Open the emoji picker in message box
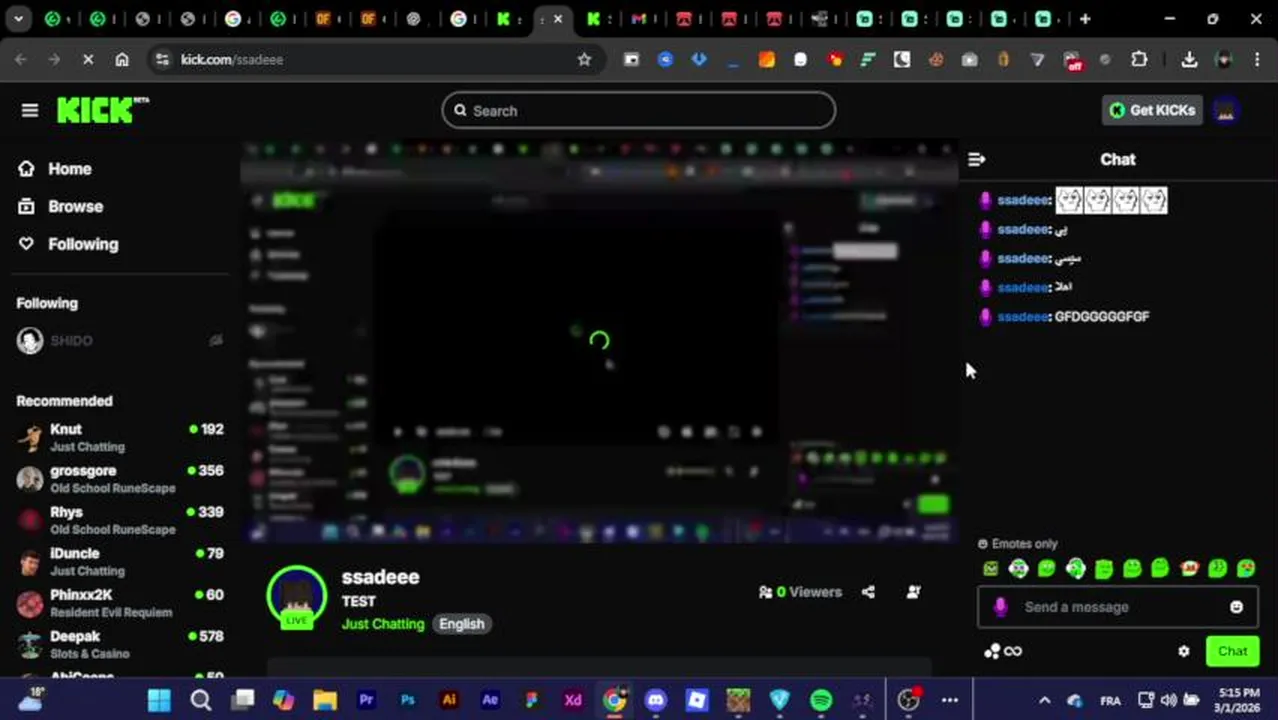The width and height of the screenshot is (1278, 720). [x=1236, y=607]
